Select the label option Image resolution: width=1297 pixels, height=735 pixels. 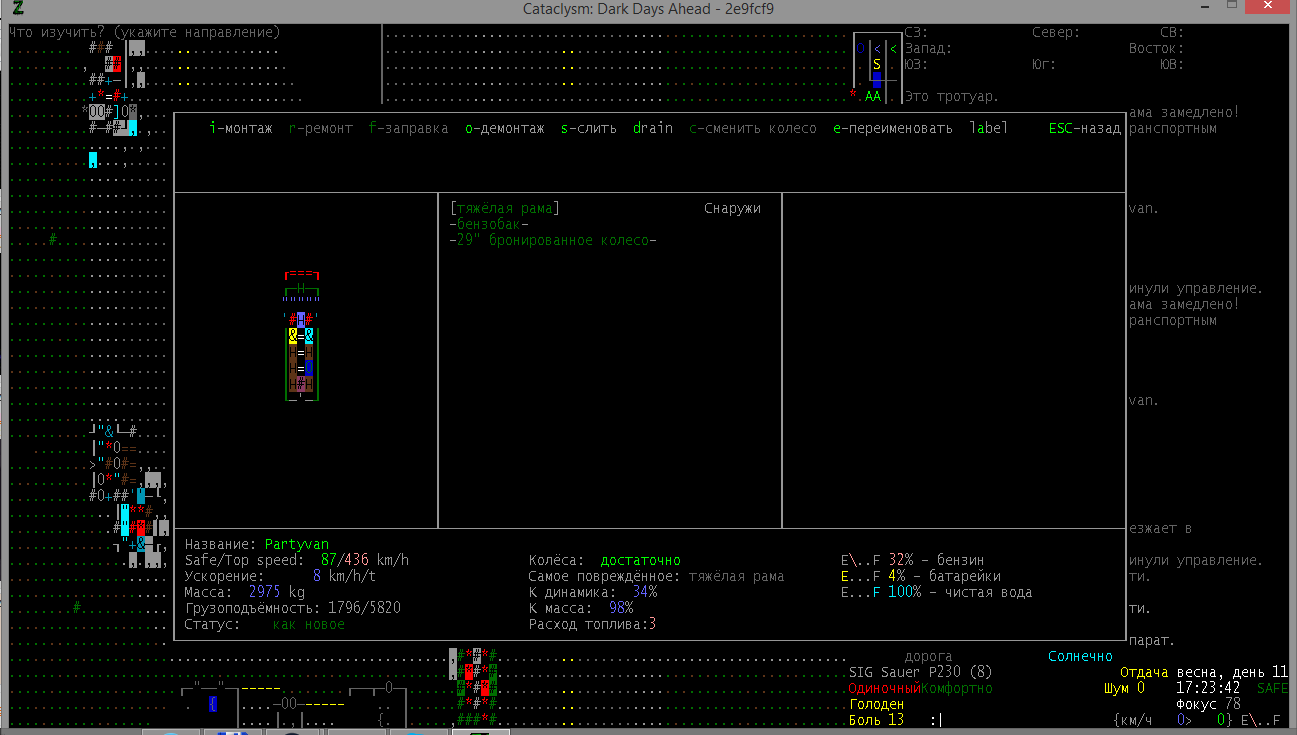(x=989, y=128)
